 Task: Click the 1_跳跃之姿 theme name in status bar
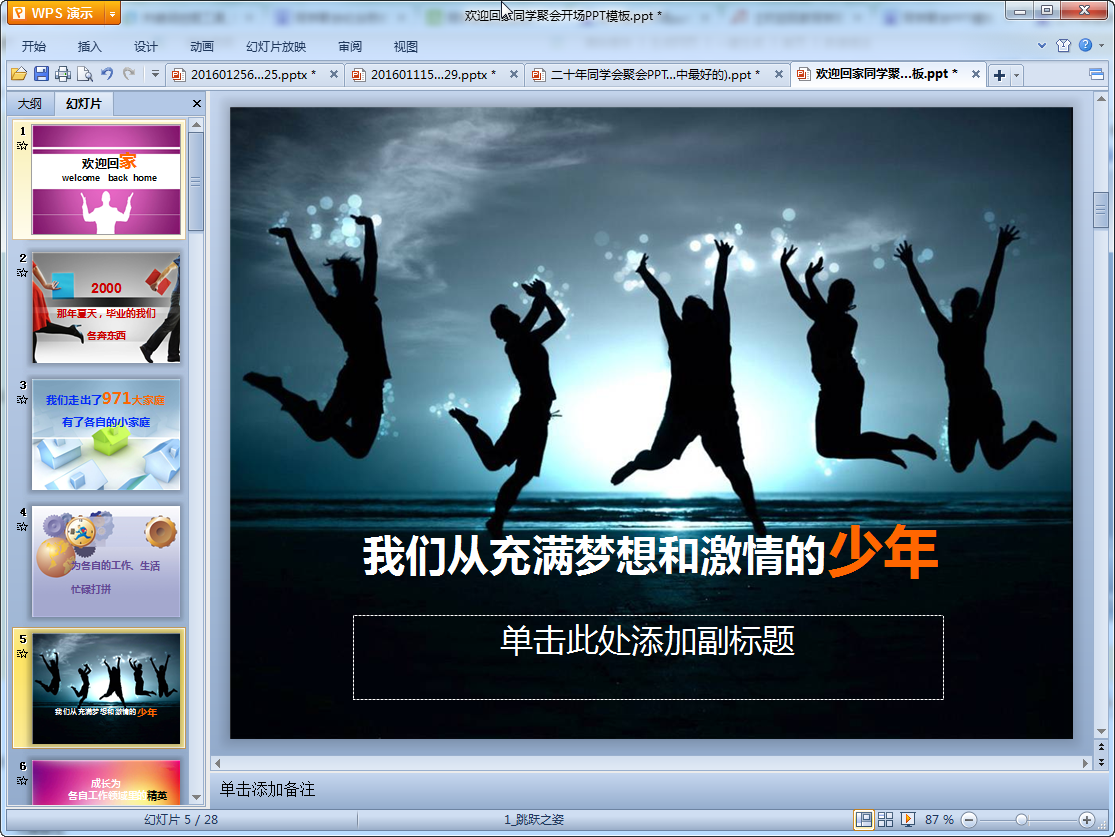coord(534,819)
